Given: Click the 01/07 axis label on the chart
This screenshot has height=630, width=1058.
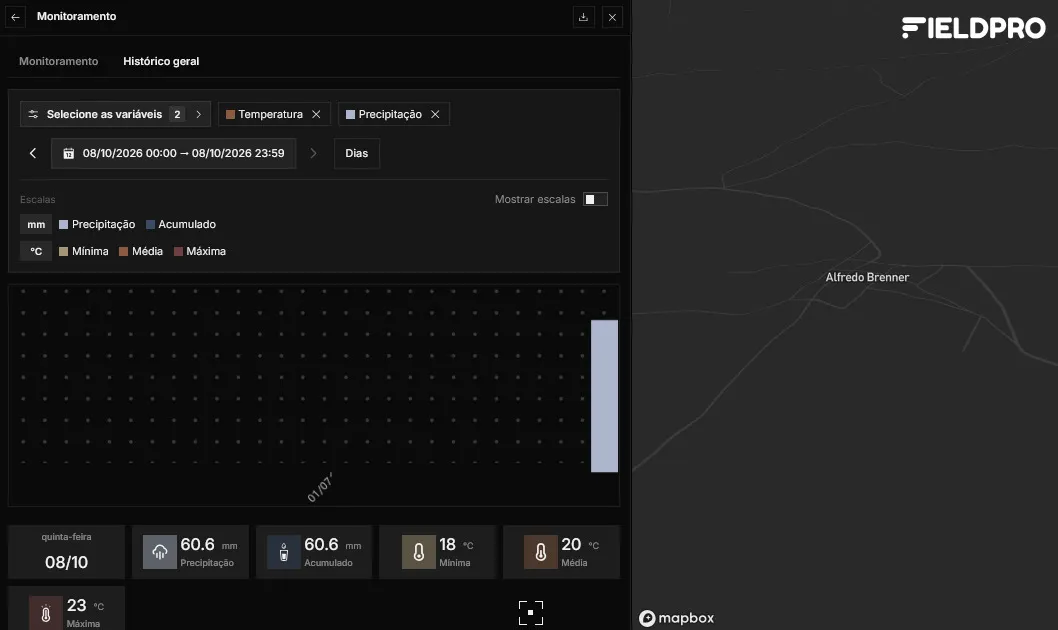Looking at the screenshot, I should 320,488.
